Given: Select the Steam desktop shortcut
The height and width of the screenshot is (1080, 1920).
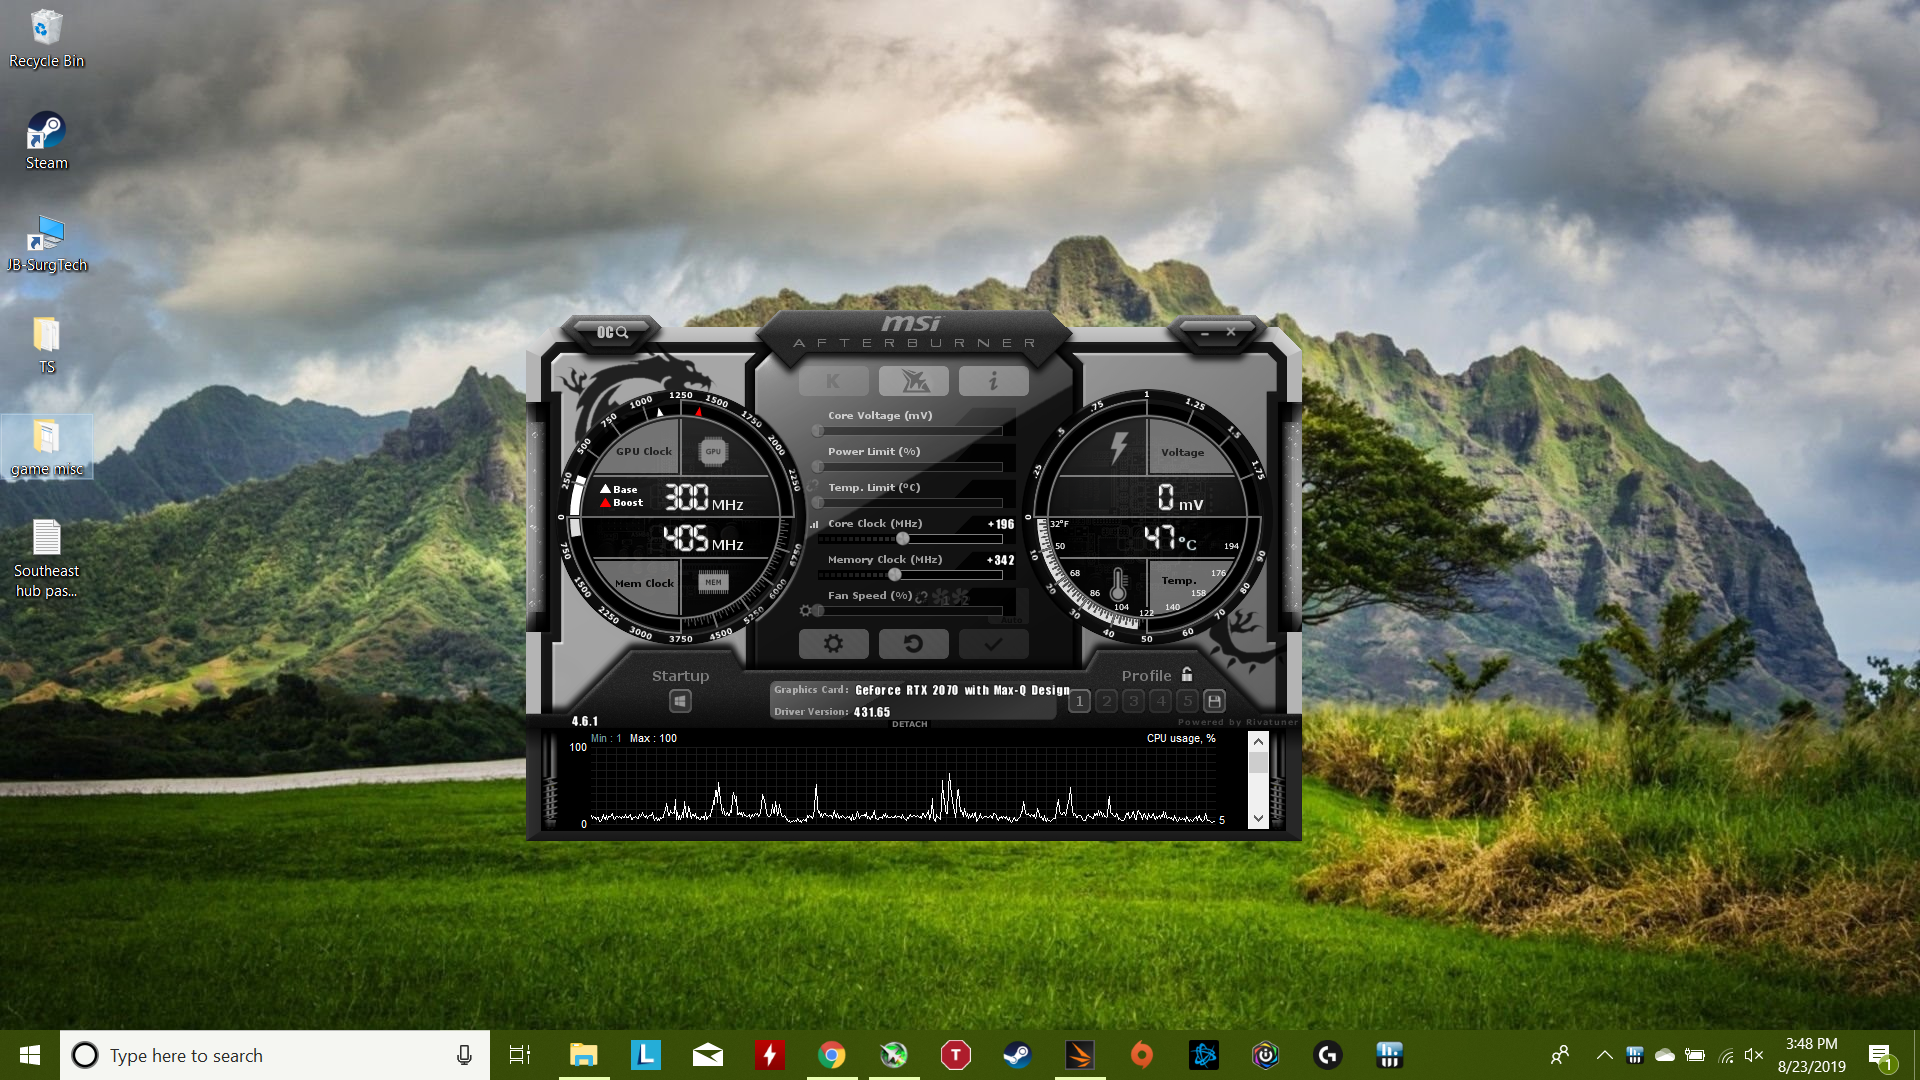Looking at the screenshot, I should 46,142.
